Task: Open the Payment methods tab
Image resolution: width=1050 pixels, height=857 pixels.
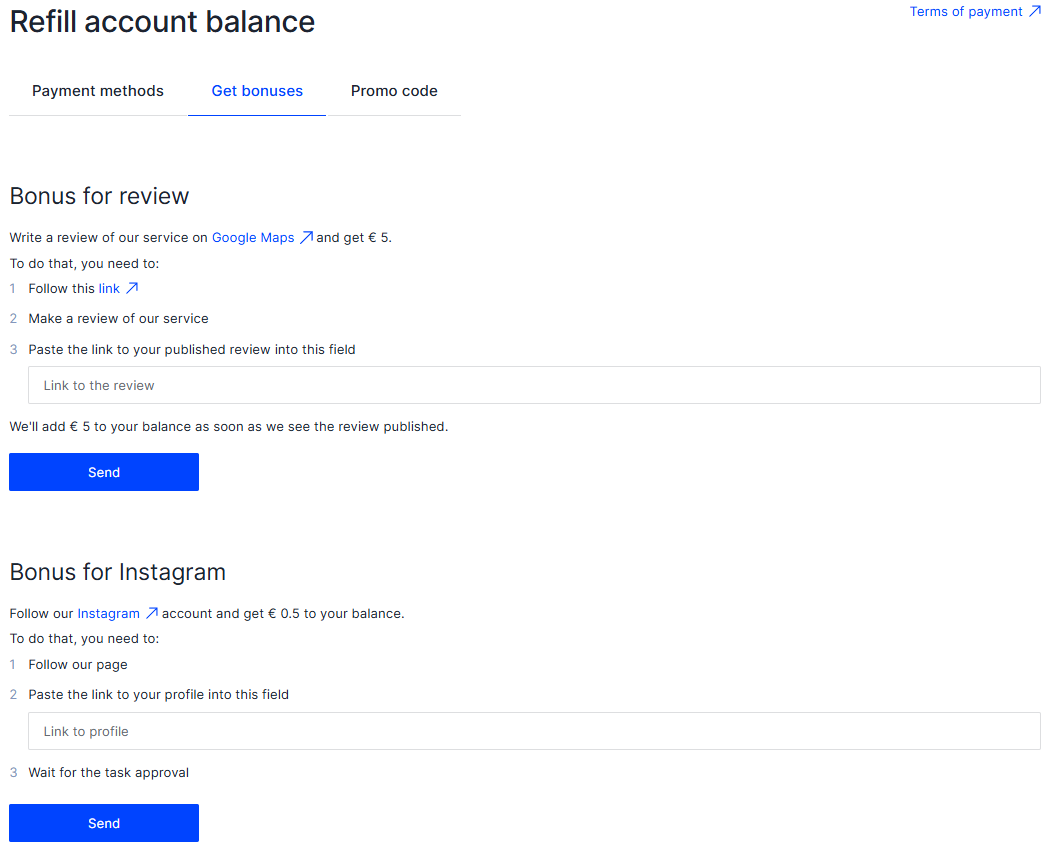Action: 98,91
